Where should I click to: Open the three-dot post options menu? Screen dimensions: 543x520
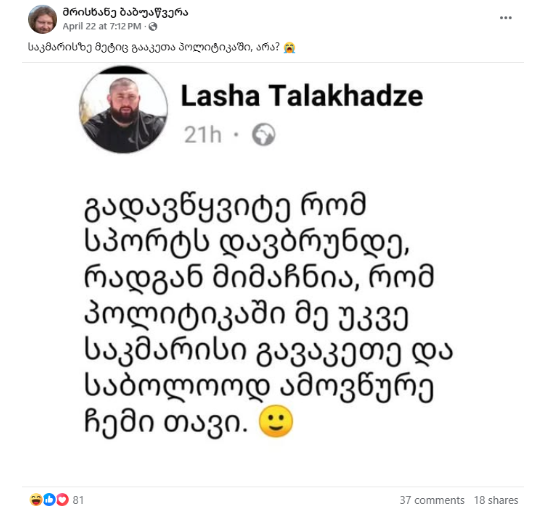point(506,18)
